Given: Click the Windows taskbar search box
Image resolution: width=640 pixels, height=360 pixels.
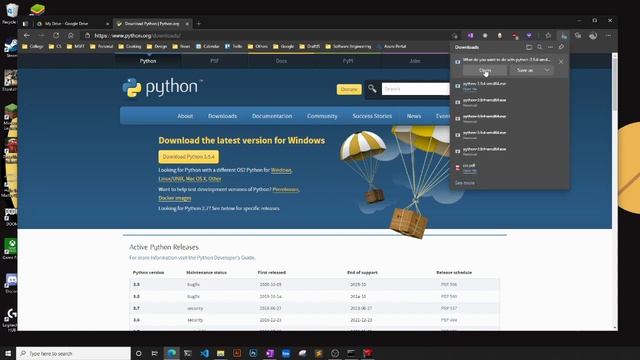Looking at the screenshot, I should [73, 353].
